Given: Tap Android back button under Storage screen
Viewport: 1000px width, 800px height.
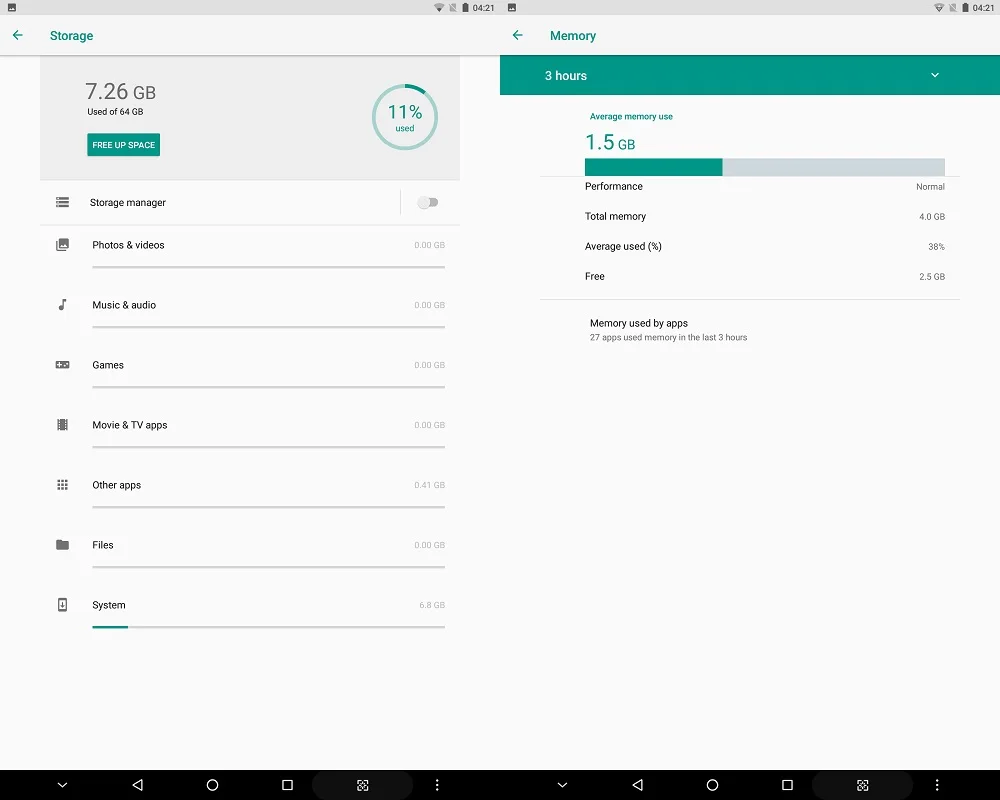Looking at the screenshot, I should (138, 785).
